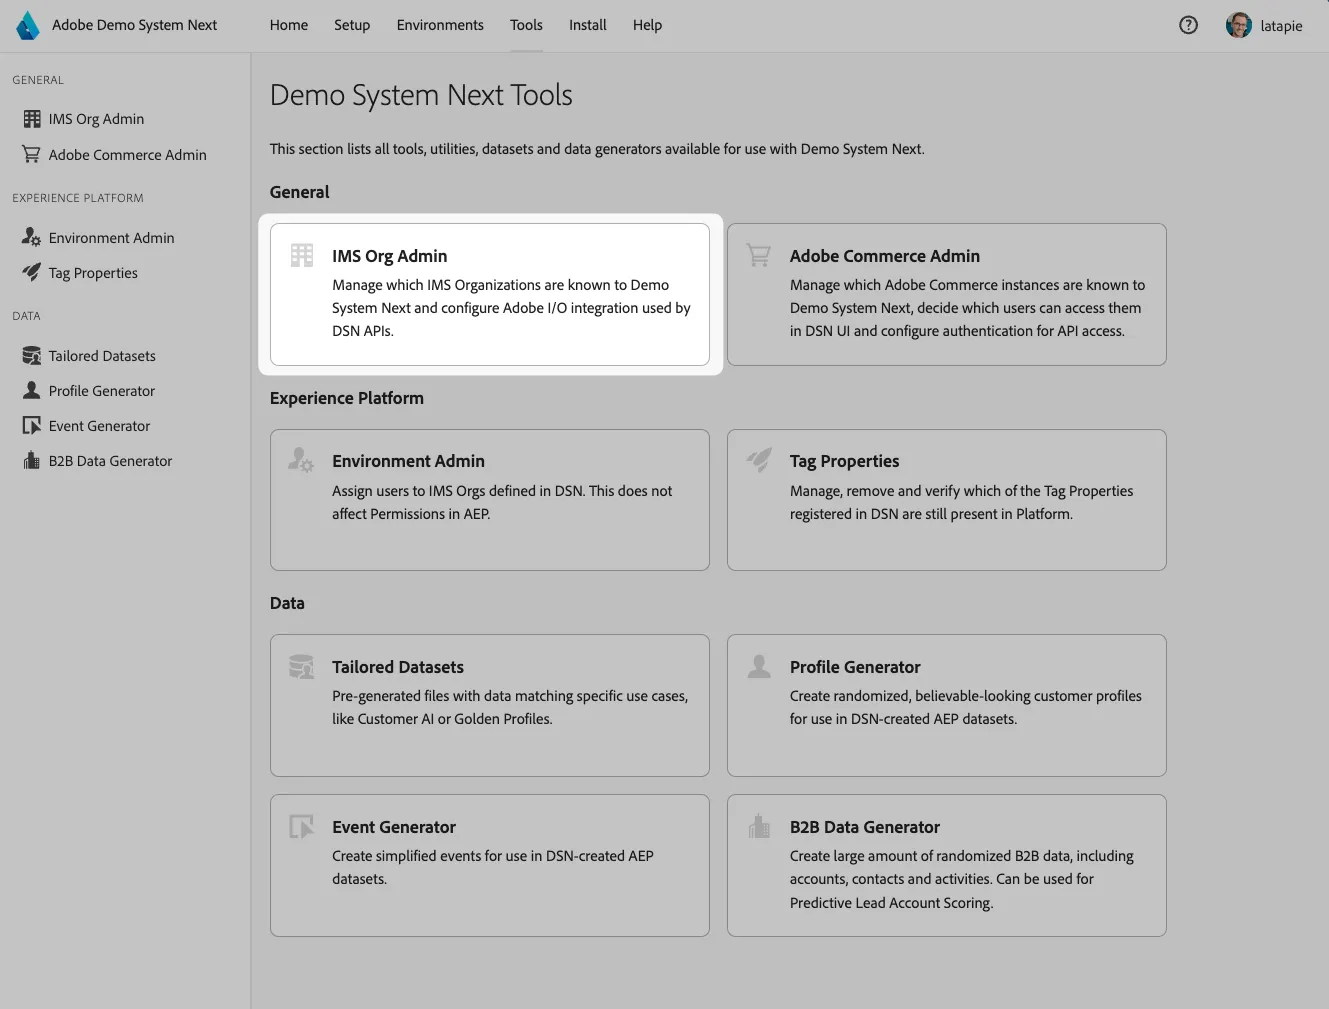Click the person icon on the Profile Generator card
Viewport: 1329px width, 1009px height.
(x=759, y=665)
